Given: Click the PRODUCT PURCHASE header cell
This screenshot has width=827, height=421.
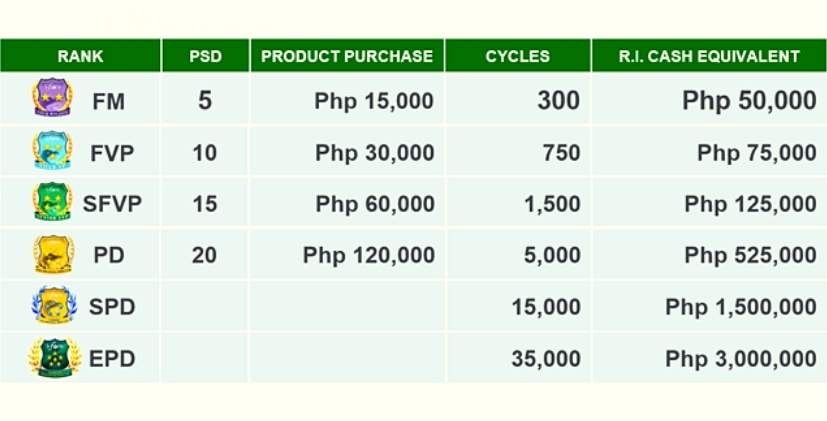Looking at the screenshot, I should pyautogui.click(x=347, y=55).
